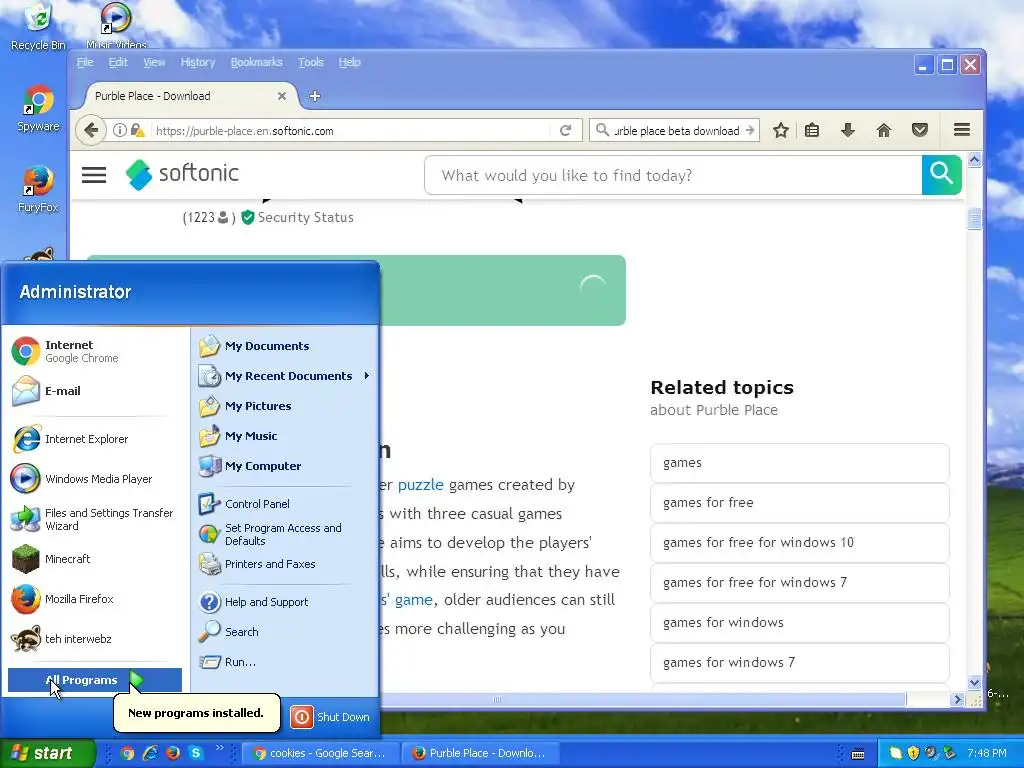
Task: Expand My Recent Documents submenu
Action: (285, 376)
